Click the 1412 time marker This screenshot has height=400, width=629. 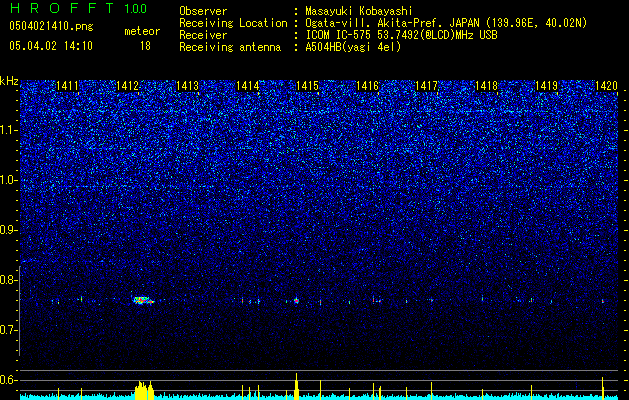[127, 86]
